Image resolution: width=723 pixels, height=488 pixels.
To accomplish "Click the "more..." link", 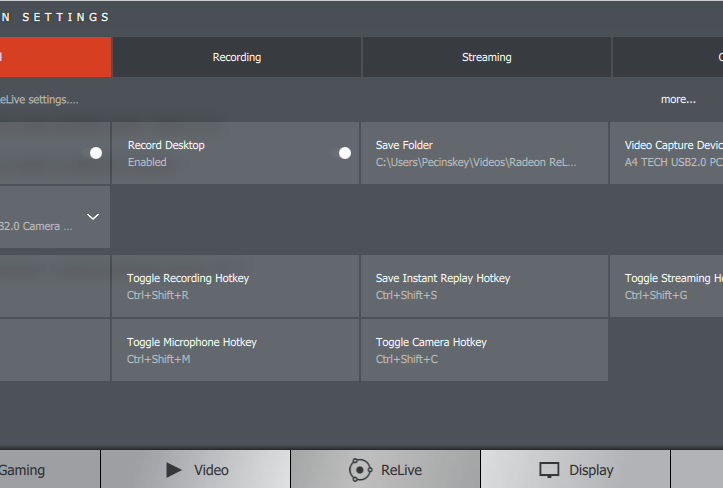I will pos(678,99).
